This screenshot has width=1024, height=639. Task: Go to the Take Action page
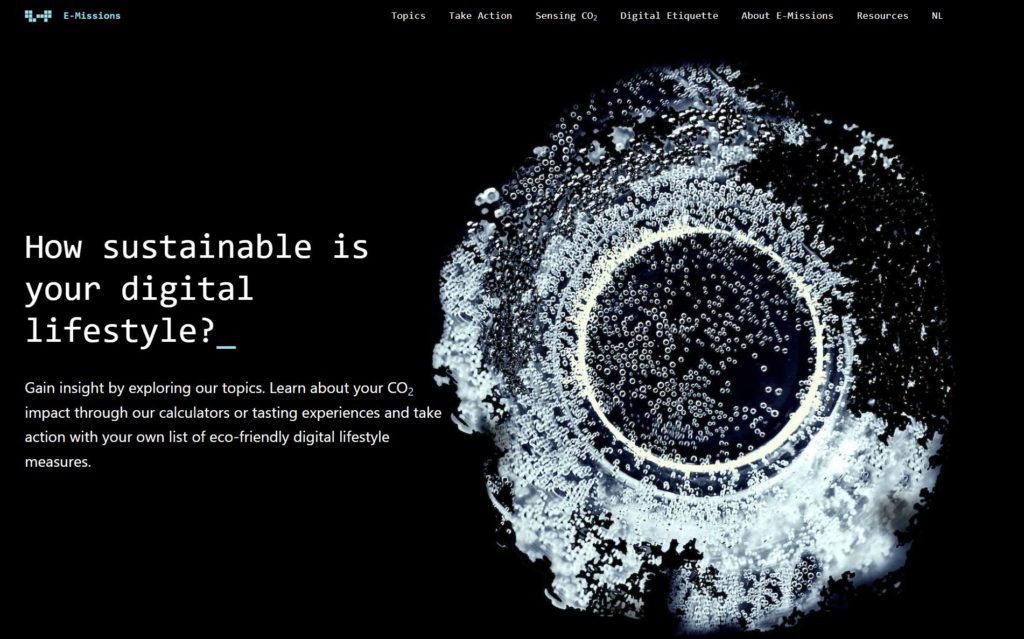480,16
